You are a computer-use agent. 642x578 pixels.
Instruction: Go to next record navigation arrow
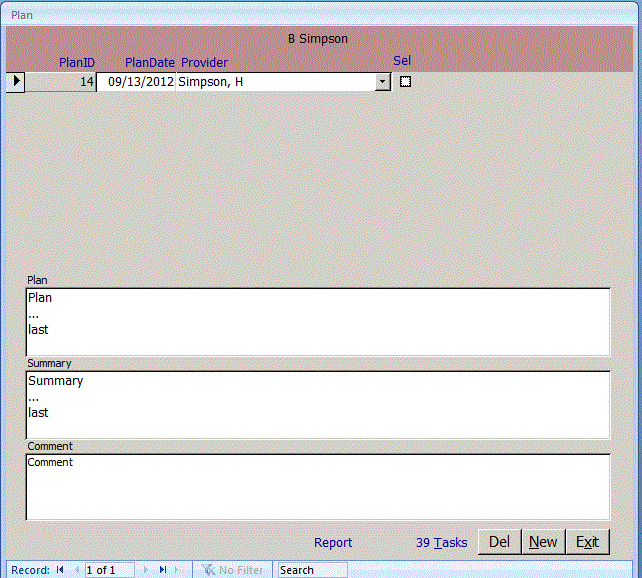point(146,569)
